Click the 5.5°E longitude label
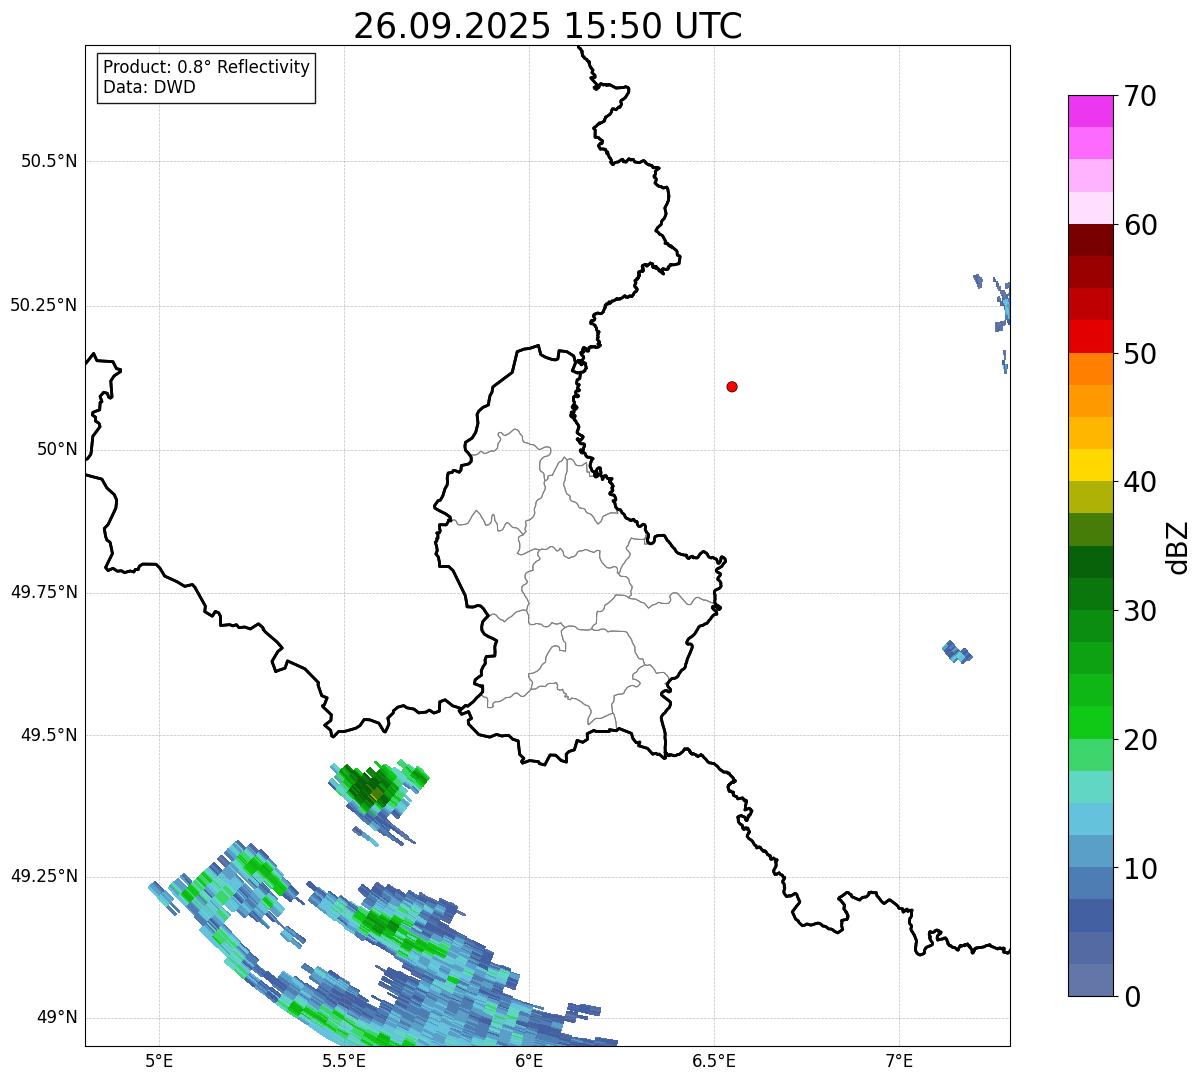The width and height of the screenshot is (1202, 1081). tap(344, 1060)
